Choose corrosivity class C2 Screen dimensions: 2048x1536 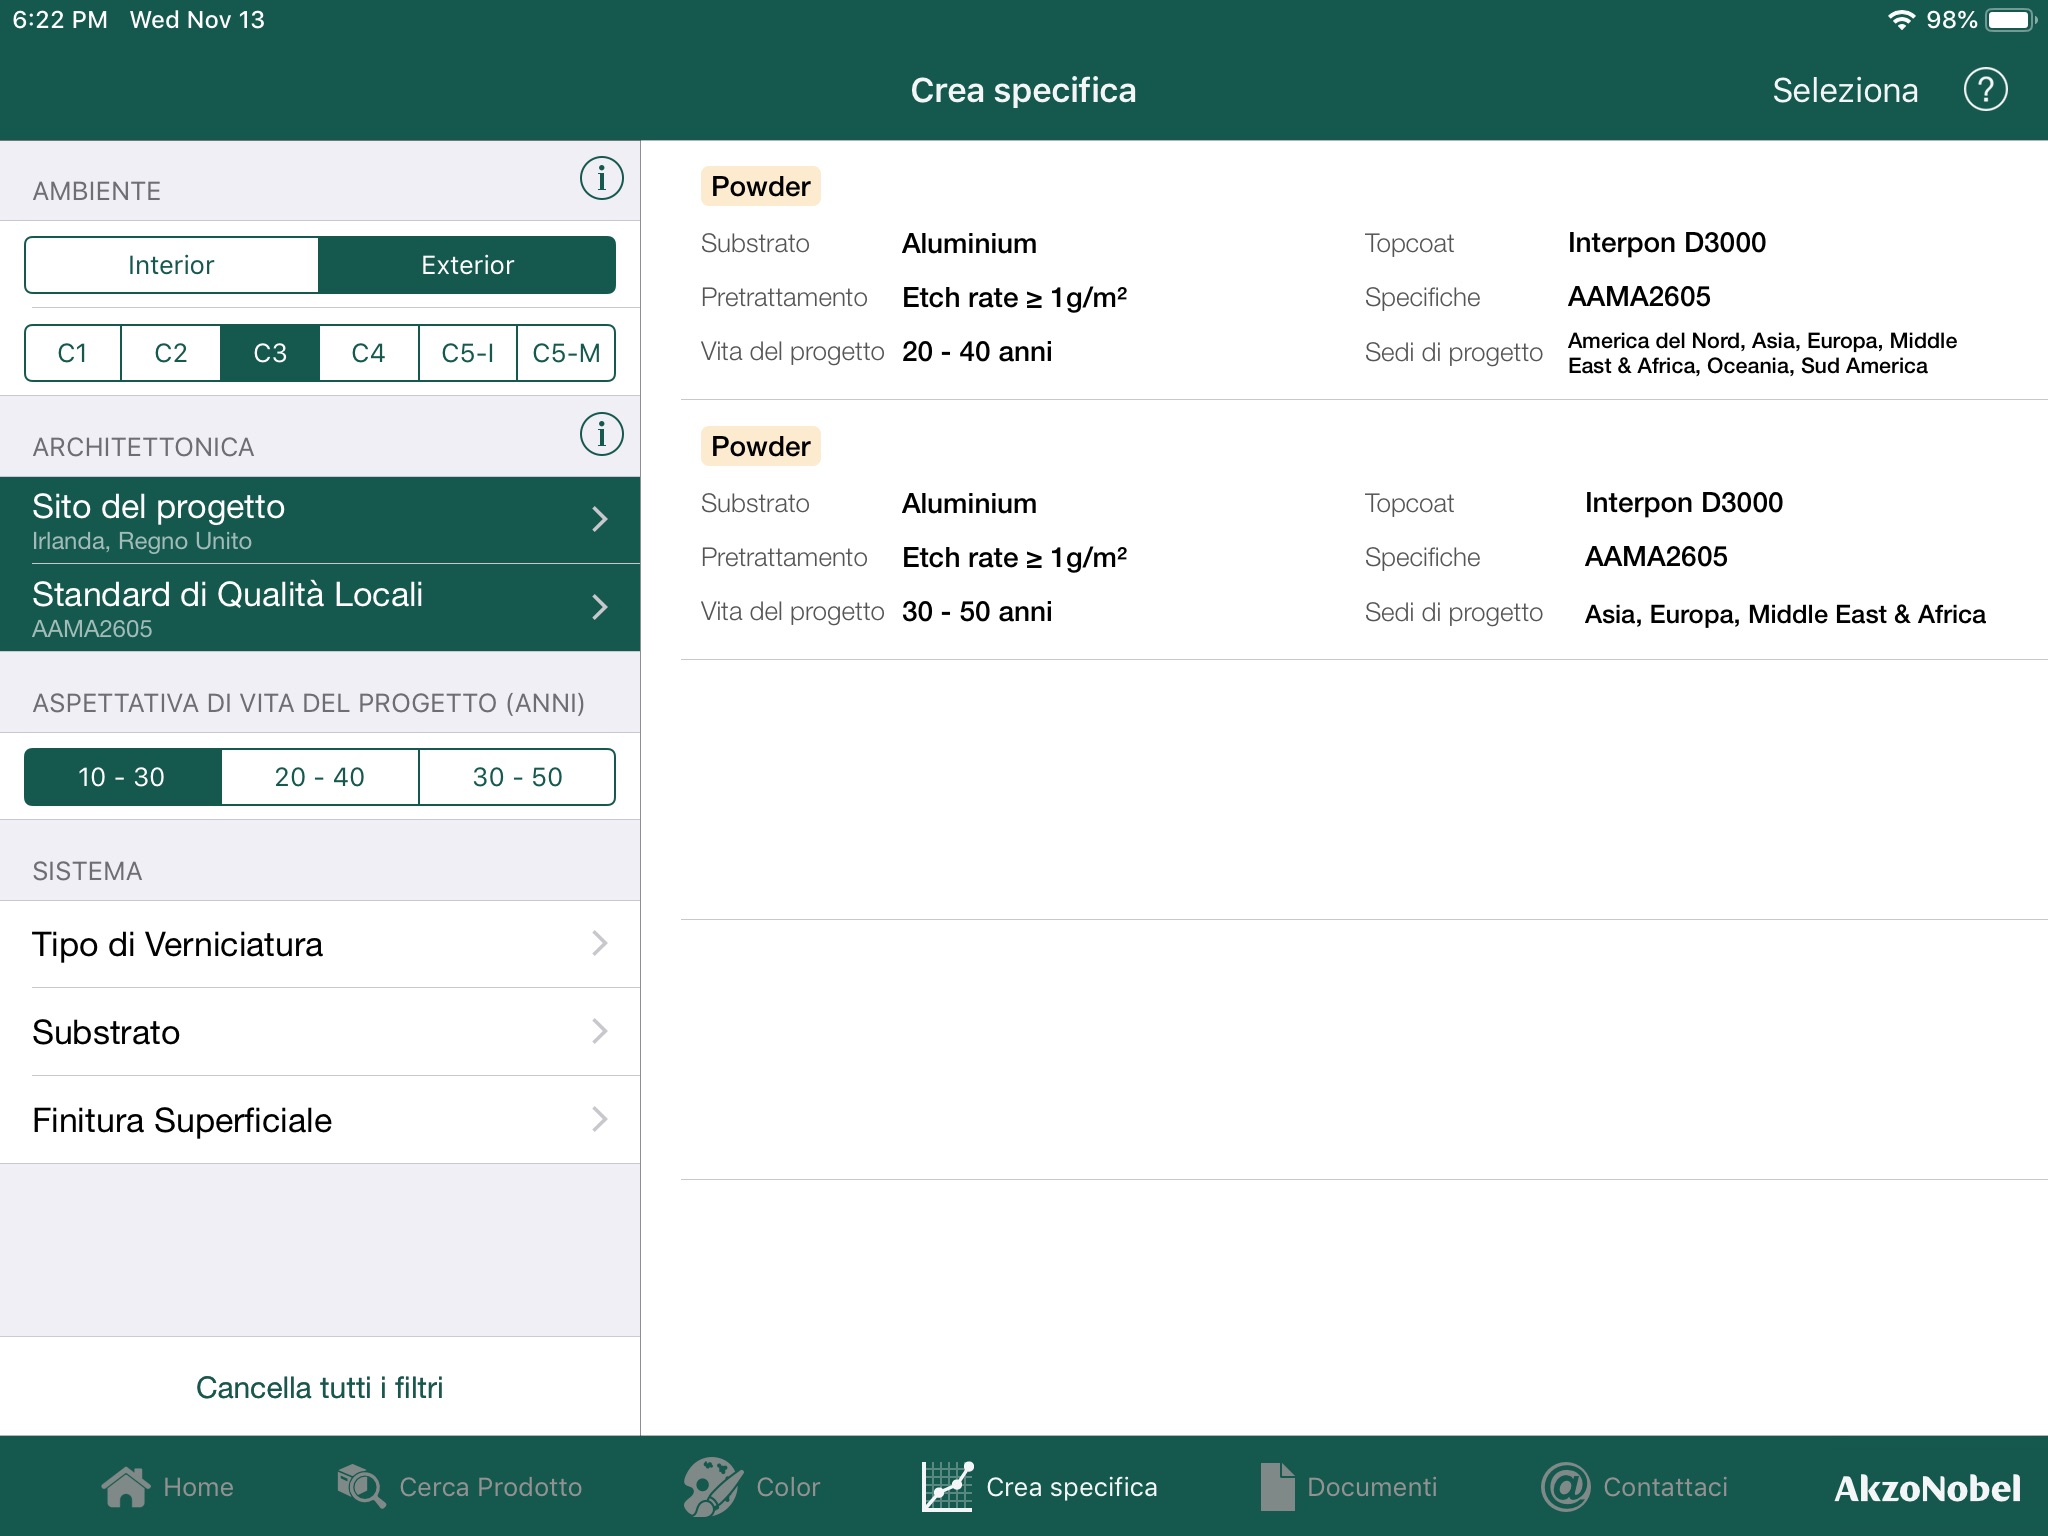pos(171,353)
